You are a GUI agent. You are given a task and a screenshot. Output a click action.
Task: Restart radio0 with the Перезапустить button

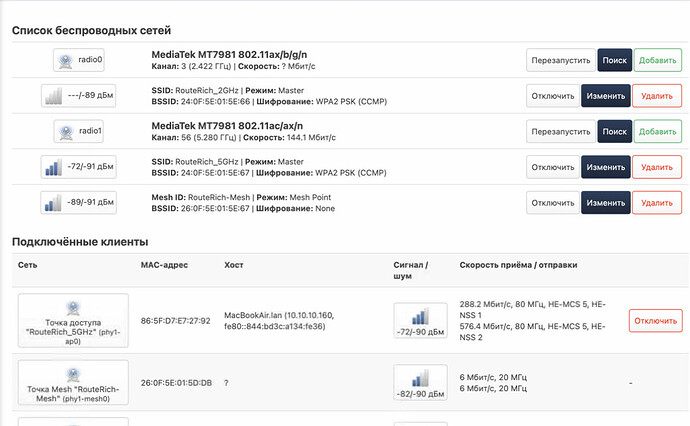[561, 60]
